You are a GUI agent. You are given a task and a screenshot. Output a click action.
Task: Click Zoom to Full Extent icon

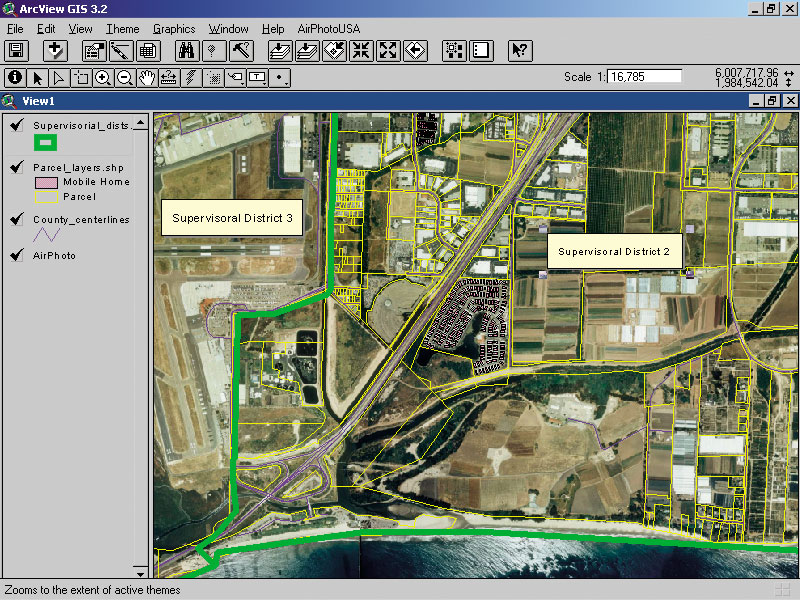tap(279, 51)
